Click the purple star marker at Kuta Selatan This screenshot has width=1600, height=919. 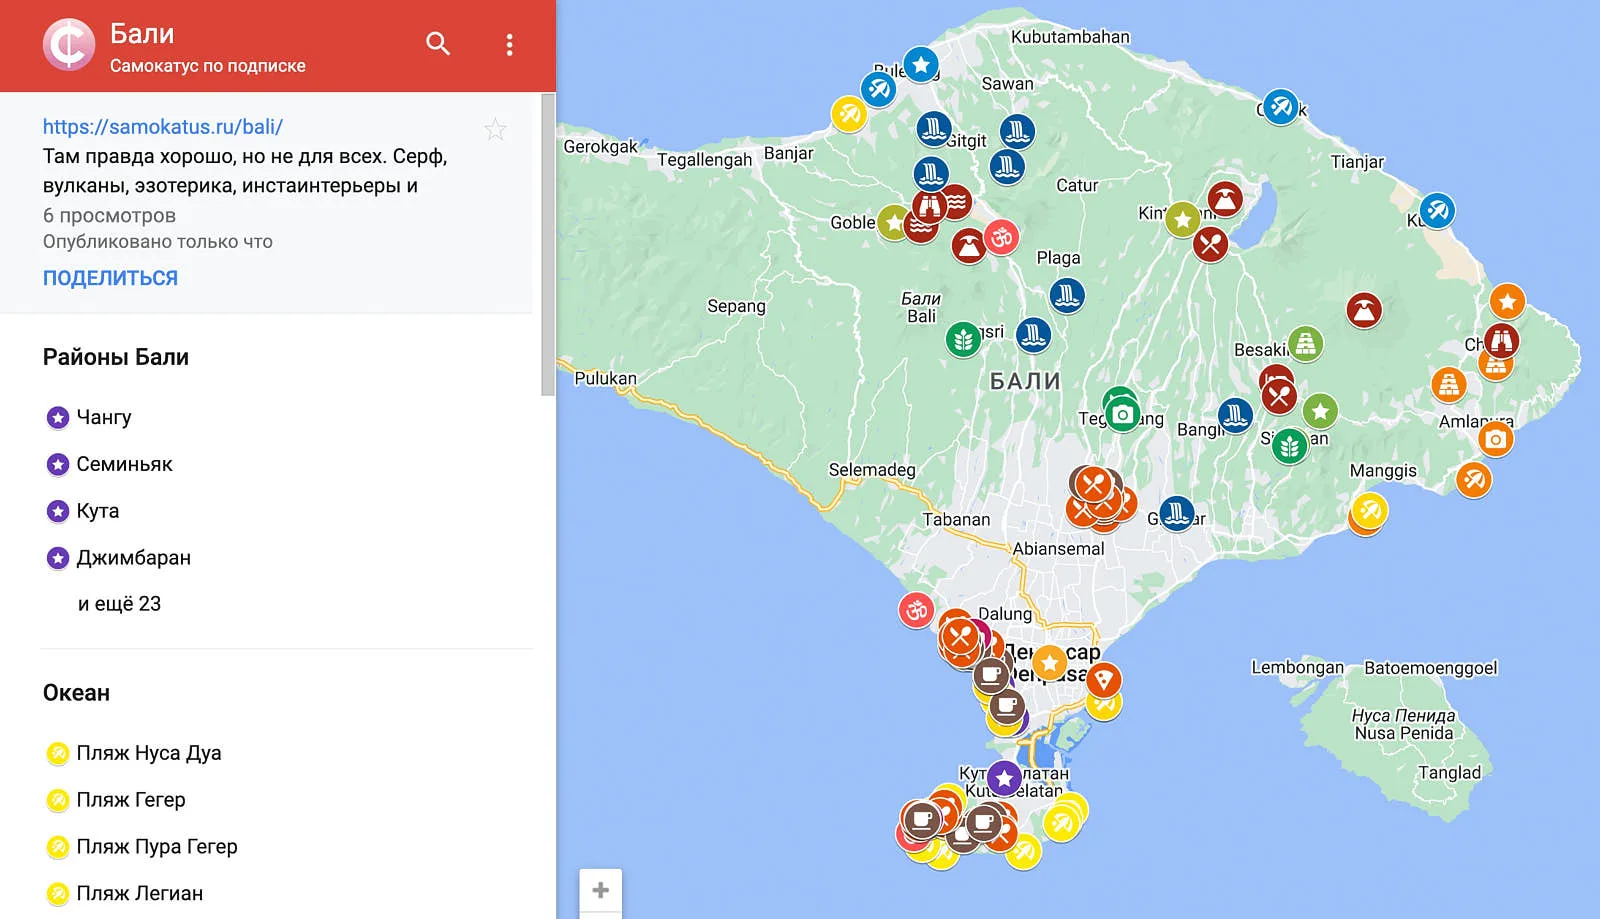click(x=1004, y=778)
